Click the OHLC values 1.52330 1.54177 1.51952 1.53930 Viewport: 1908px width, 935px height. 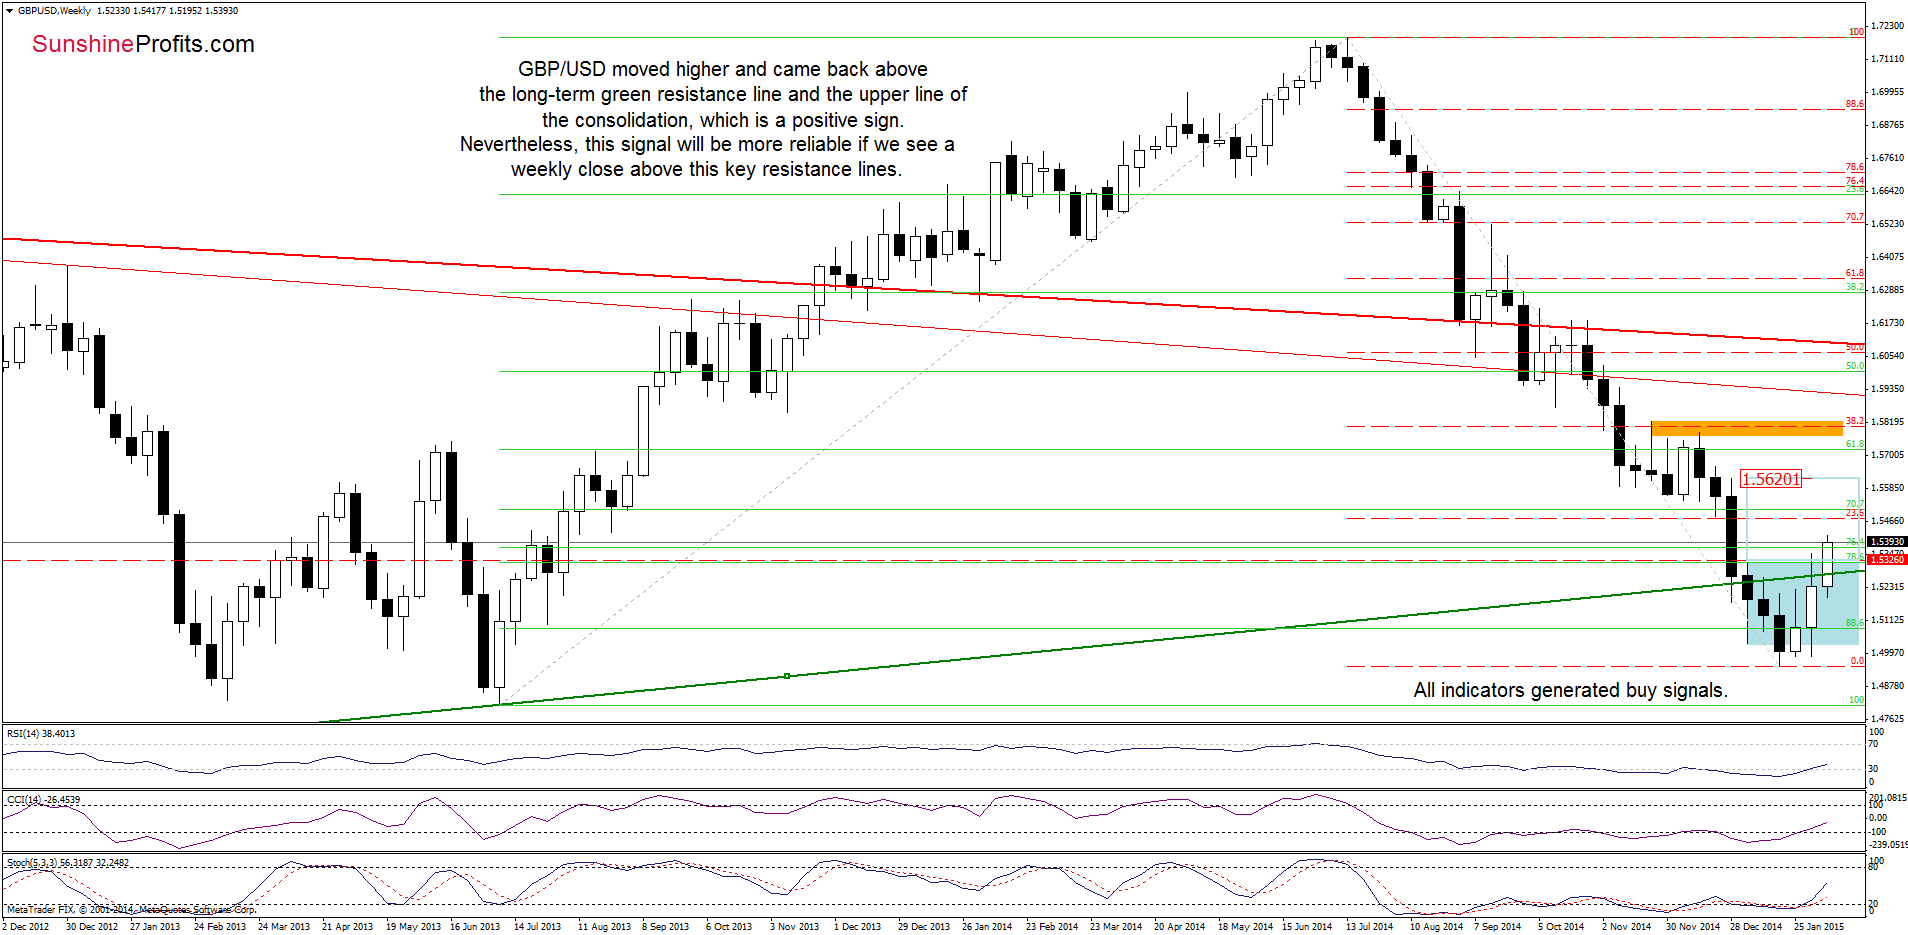pos(167,10)
